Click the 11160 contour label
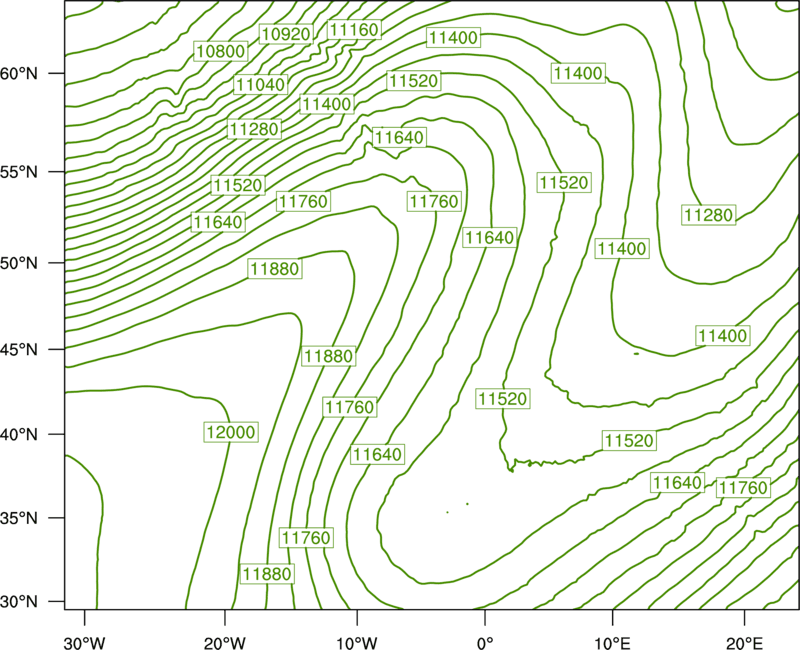This screenshot has width=800, height=650. [354, 30]
